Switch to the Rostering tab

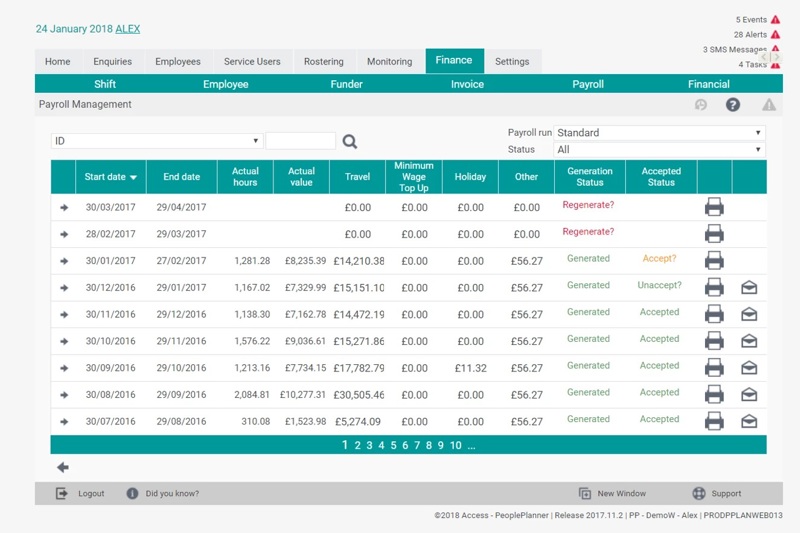click(x=323, y=61)
